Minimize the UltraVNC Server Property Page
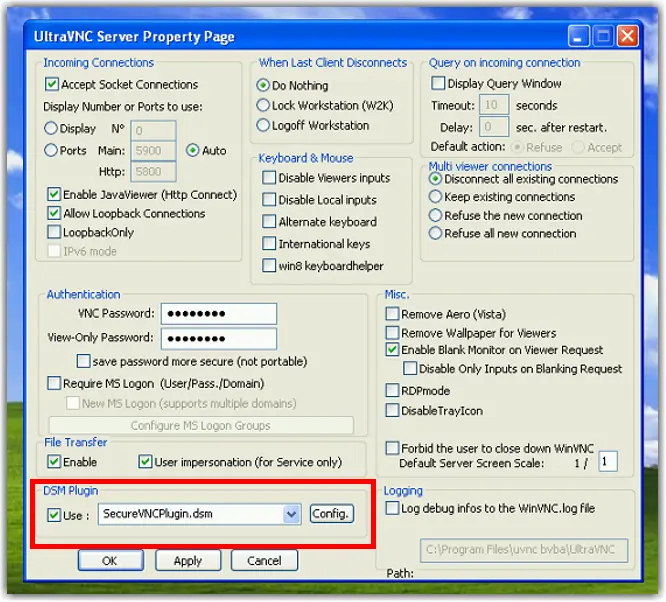The width and height of the screenshot is (666, 602). pyautogui.click(x=578, y=36)
